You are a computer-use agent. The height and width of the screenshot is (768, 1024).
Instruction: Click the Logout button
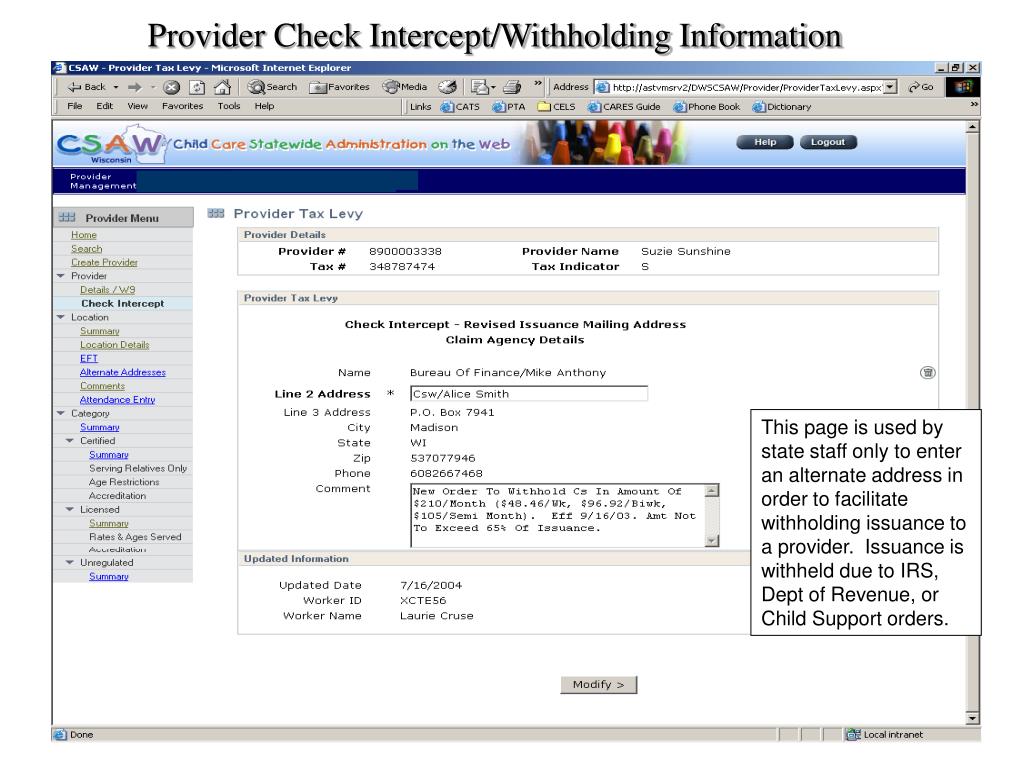tap(827, 142)
